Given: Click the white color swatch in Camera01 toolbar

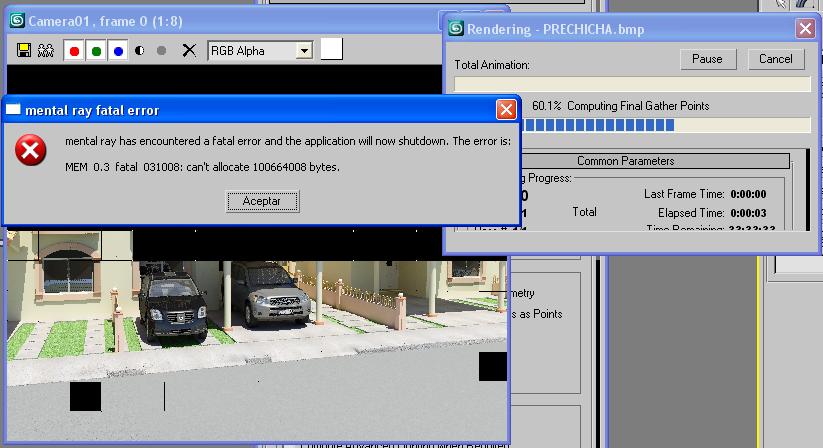Looking at the screenshot, I should 332,49.
